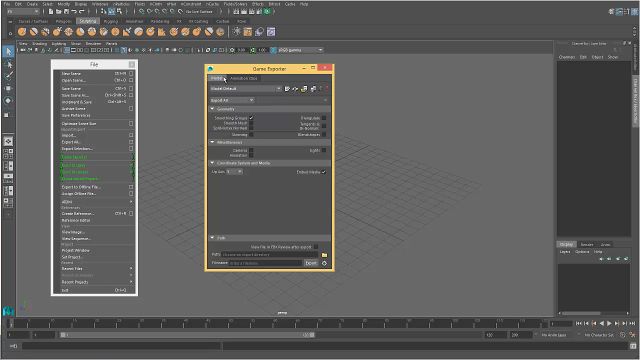Open the menu set dropdown in the status line
This screenshot has width=640, height=360.
(23, 11)
